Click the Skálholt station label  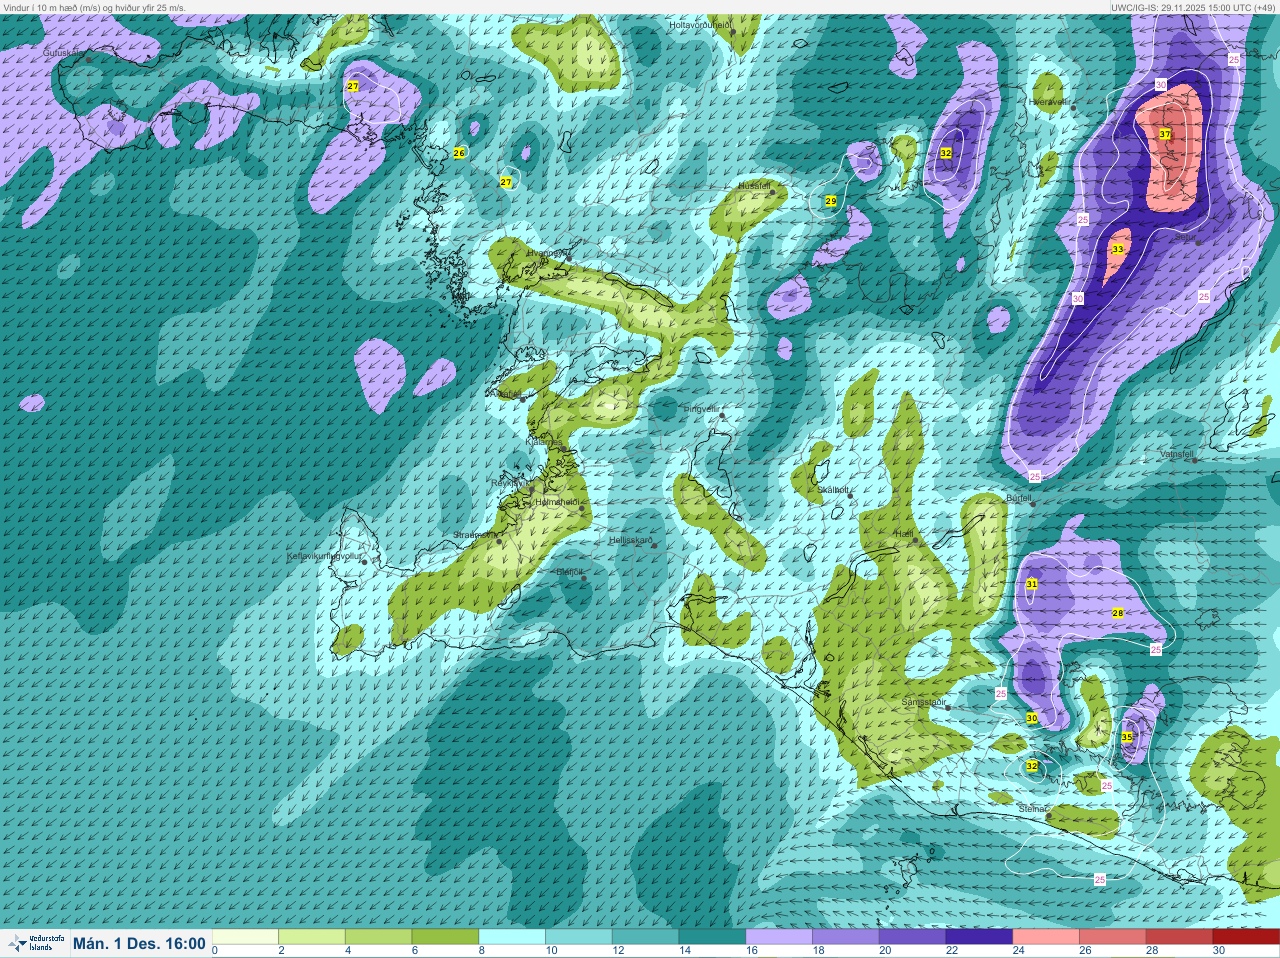point(833,489)
